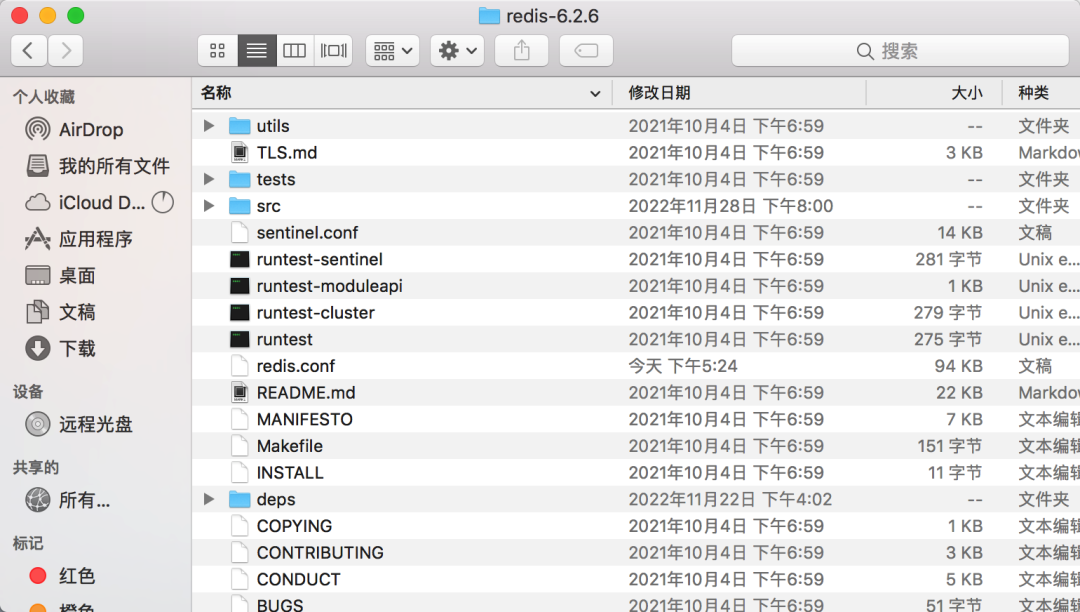Click the iCloud sync progress indicator
Image resolution: width=1080 pixels, height=612 pixels.
pos(163,202)
